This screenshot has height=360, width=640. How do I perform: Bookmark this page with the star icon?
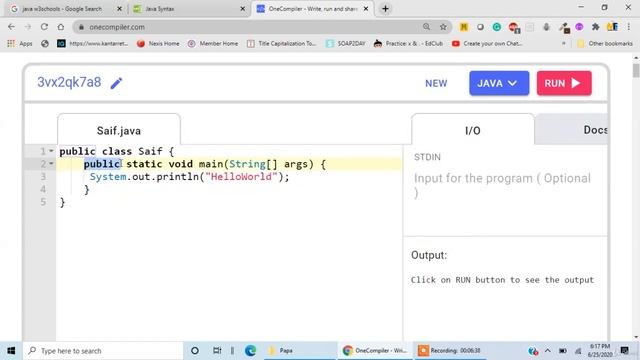443,27
